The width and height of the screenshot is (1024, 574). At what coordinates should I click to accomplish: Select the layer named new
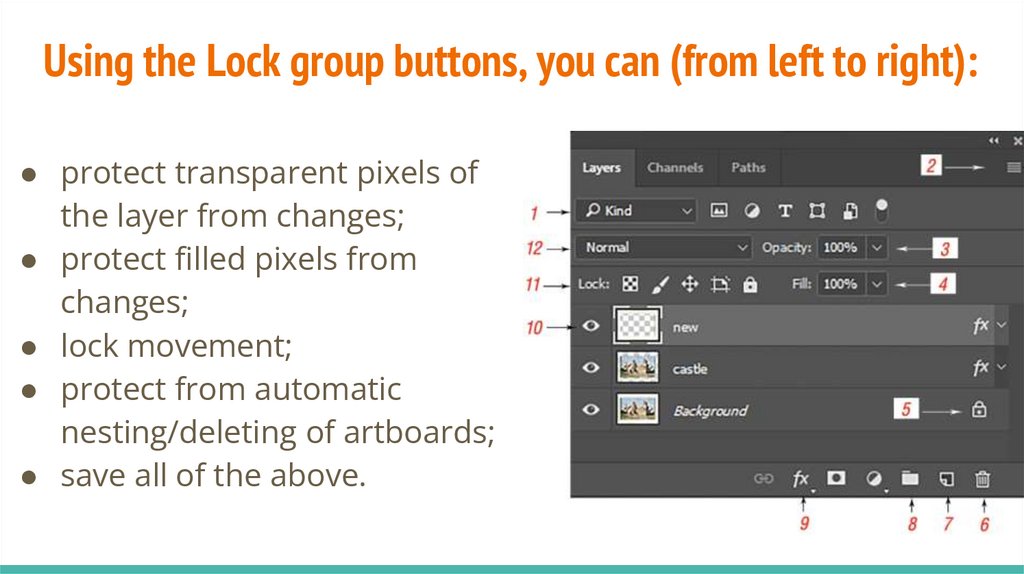click(686, 327)
